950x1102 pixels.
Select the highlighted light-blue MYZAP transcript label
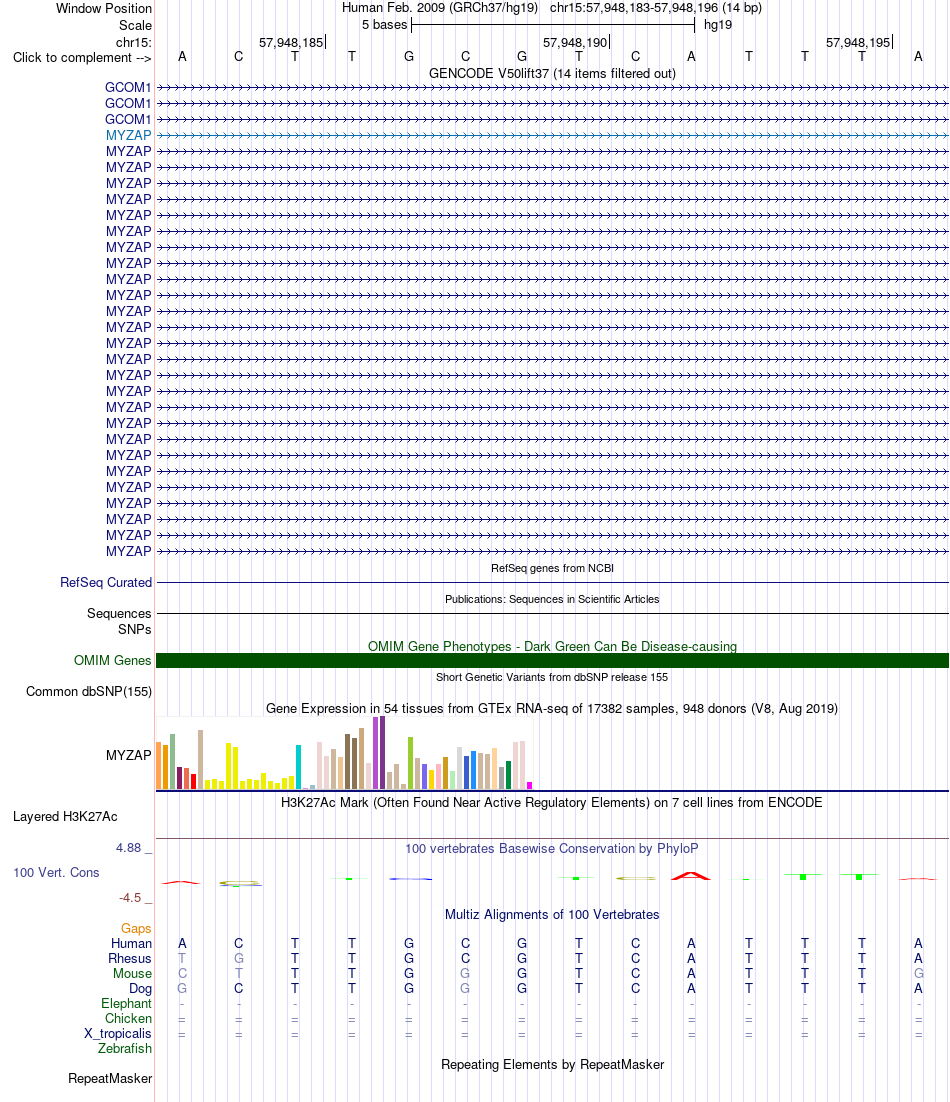129,135
